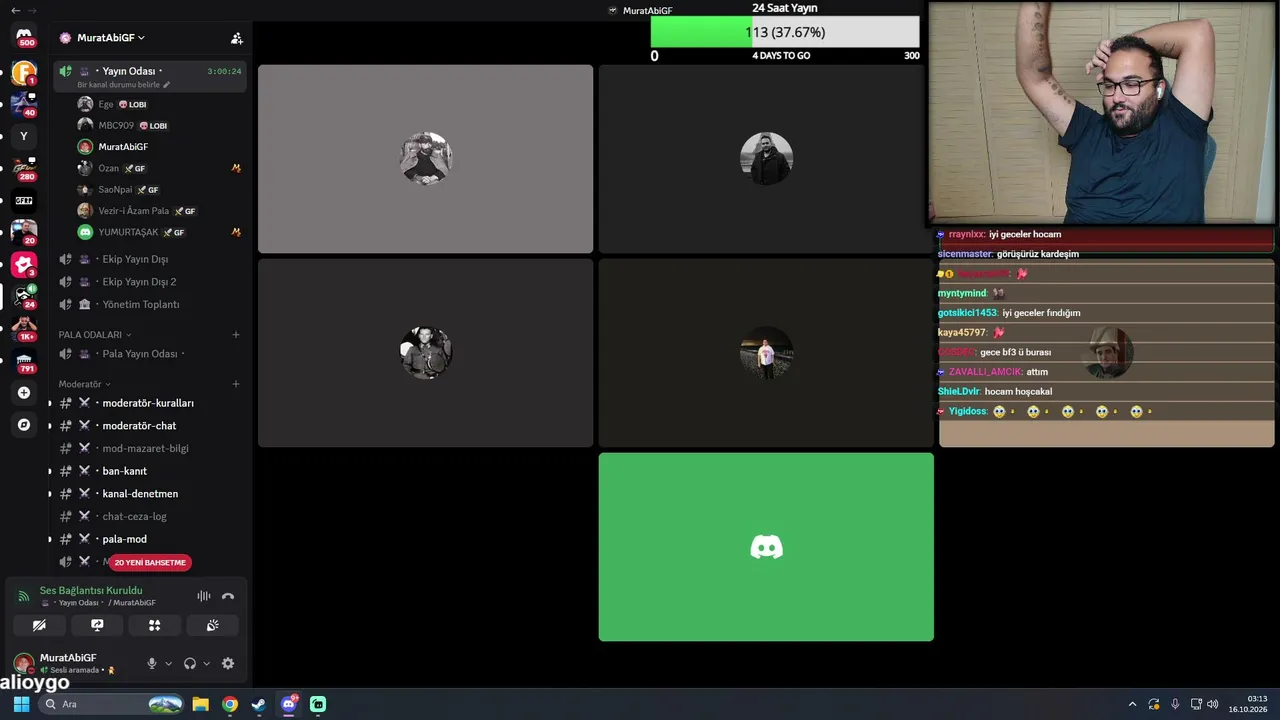The image size is (1280, 720).
Task: Collapse the Moderatör category
Action: coord(84,384)
